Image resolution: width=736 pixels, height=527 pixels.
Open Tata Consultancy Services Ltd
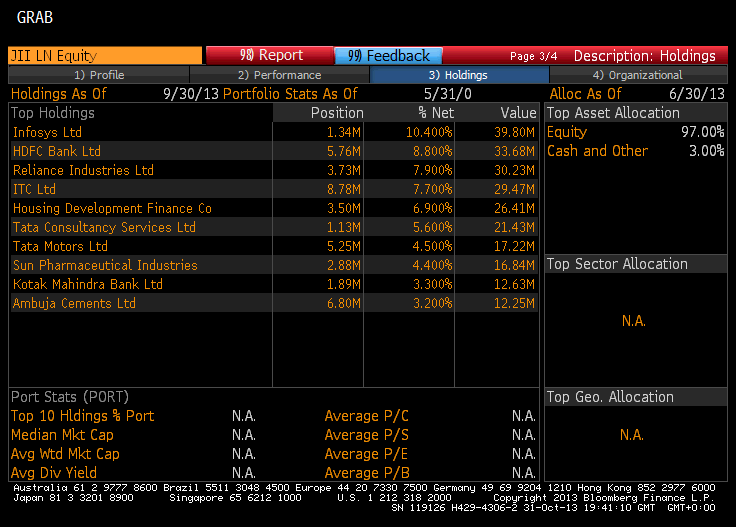[x=104, y=227]
